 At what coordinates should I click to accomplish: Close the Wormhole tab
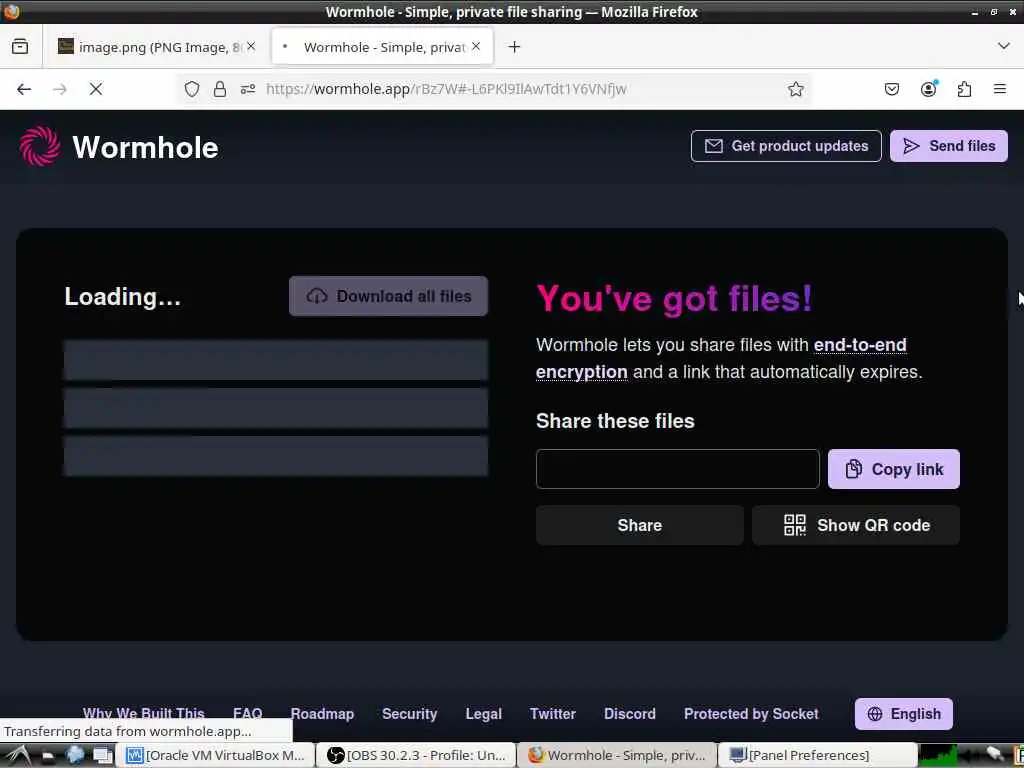click(x=476, y=46)
